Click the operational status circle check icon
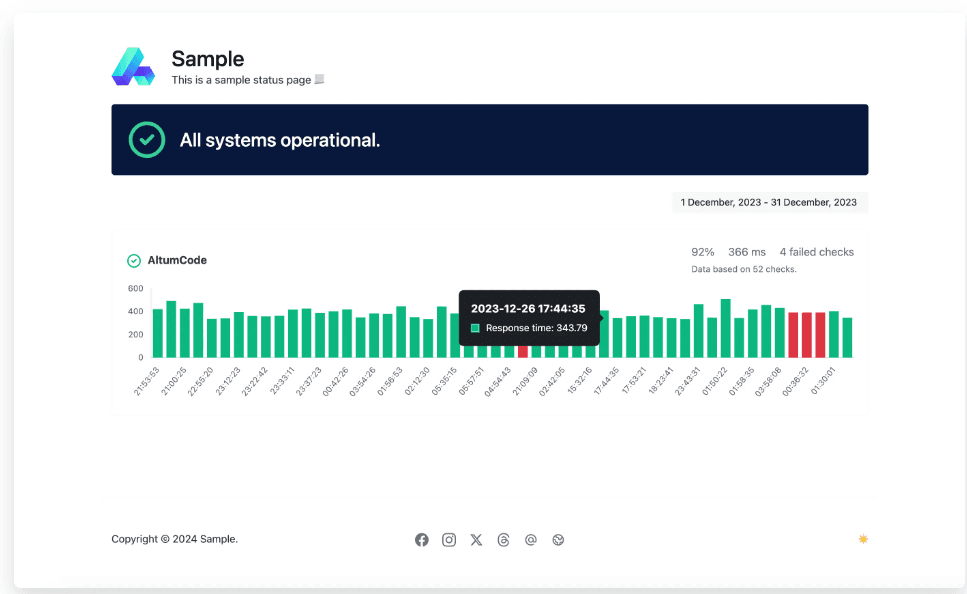The width and height of the screenshot is (967, 594). click(x=147, y=140)
